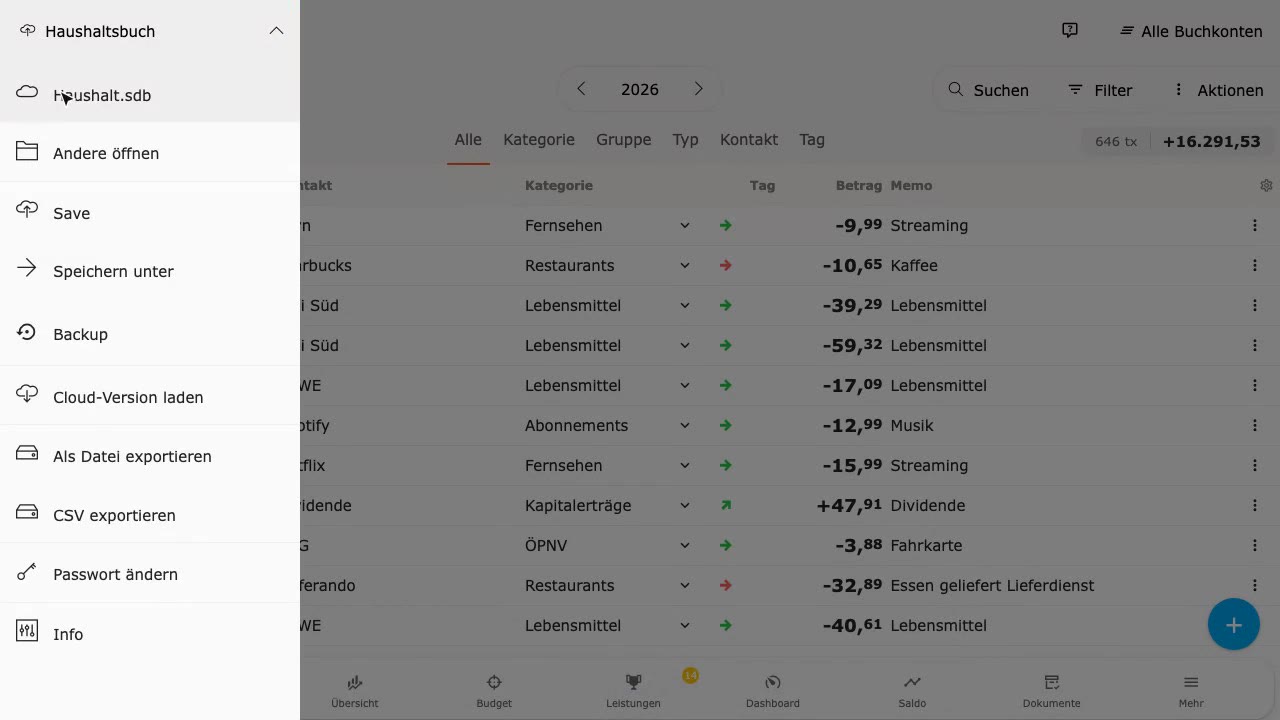This screenshot has width=1280, height=720.
Task: Switch to the Gruppe tab
Action: click(x=624, y=140)
